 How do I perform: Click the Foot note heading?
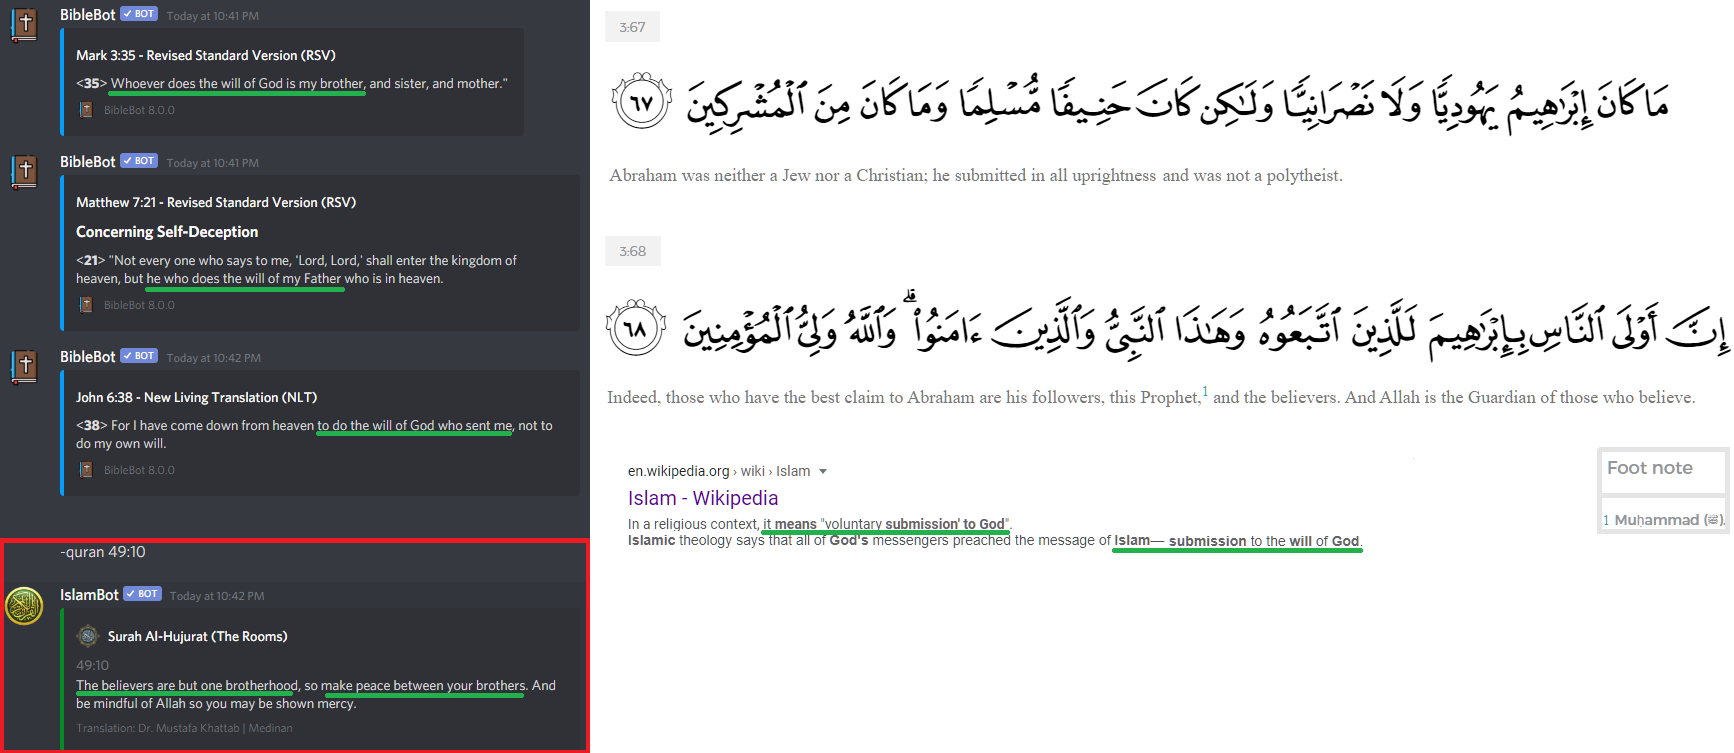[1650, 468]
